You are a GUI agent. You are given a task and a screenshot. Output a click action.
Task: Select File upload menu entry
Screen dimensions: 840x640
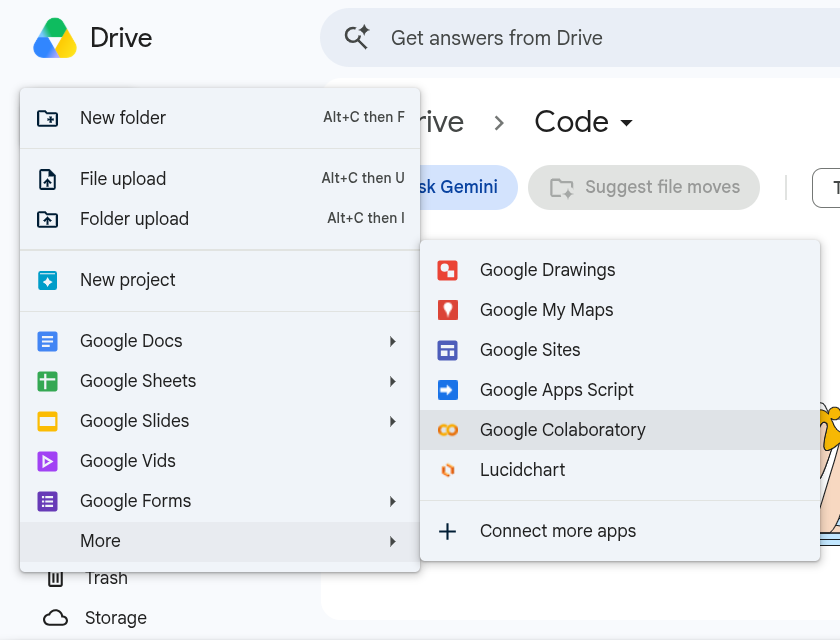[x=220, y=179]
